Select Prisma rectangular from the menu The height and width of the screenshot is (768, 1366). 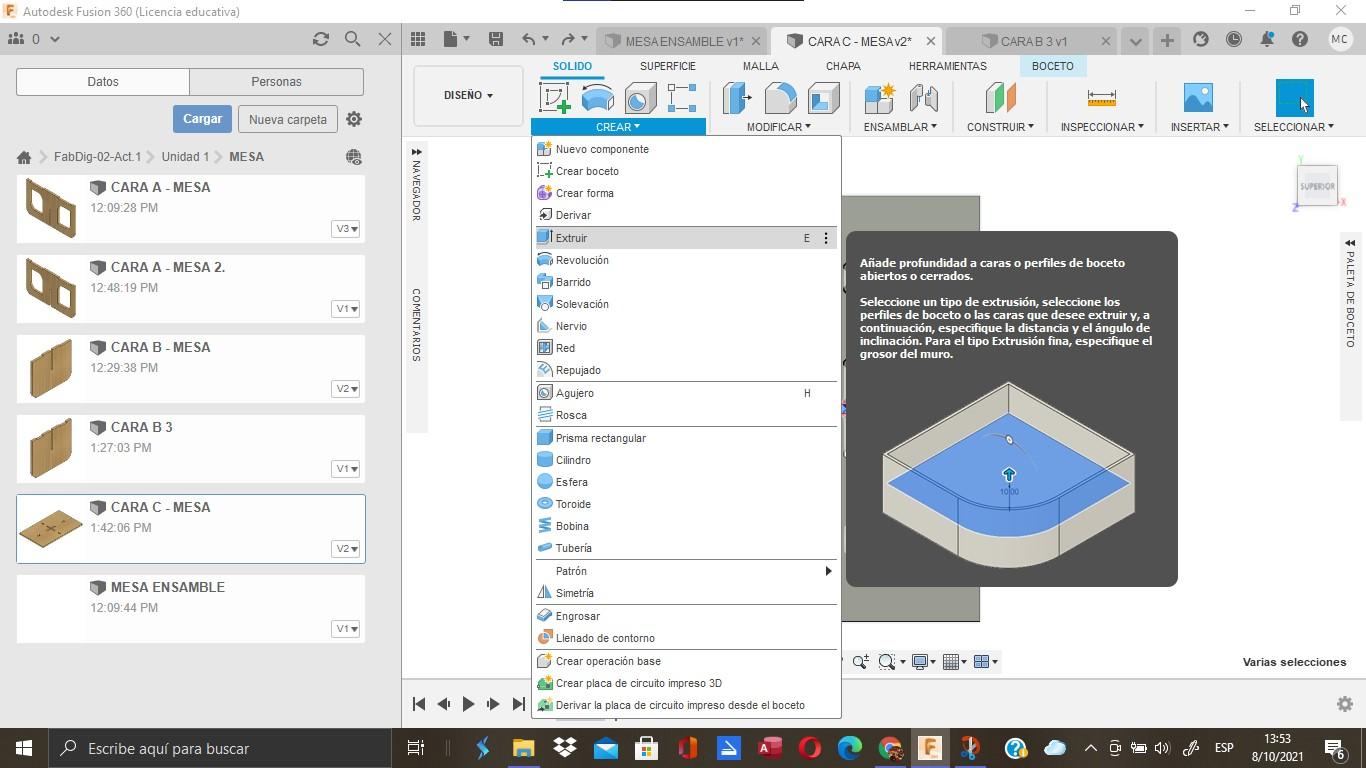coord(686,438)
